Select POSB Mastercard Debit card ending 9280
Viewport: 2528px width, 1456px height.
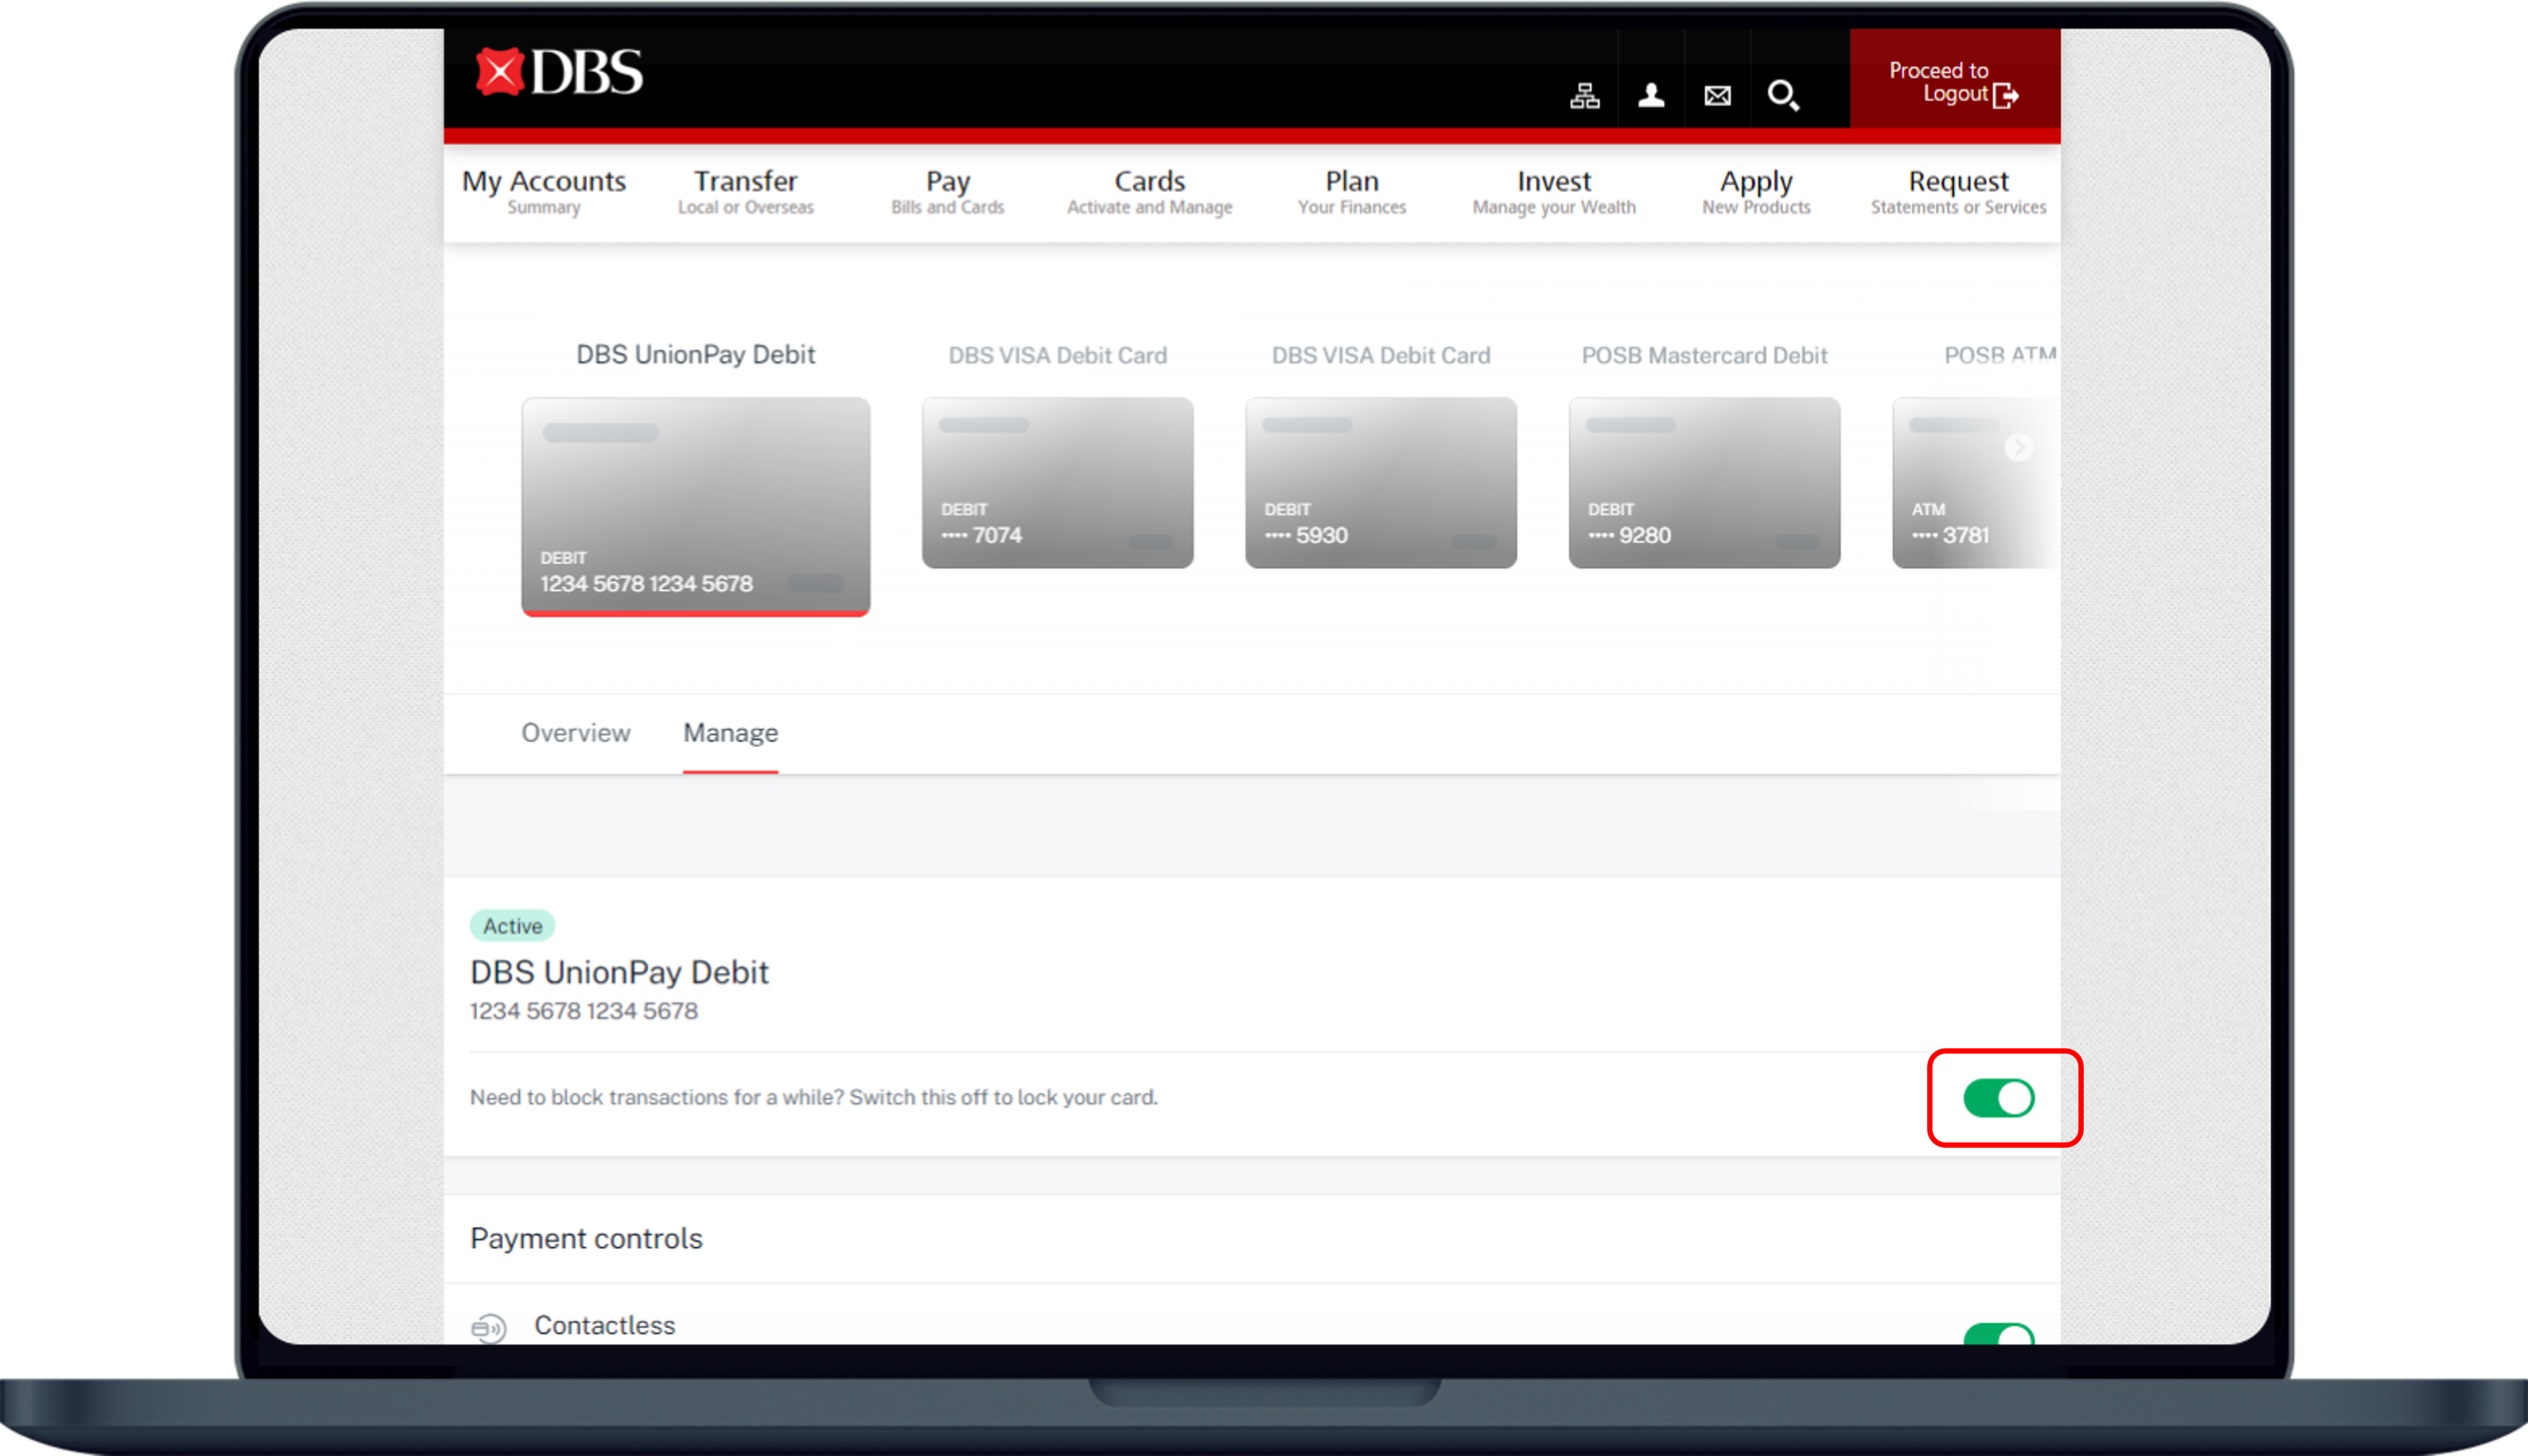click(x=1704, y=483)
